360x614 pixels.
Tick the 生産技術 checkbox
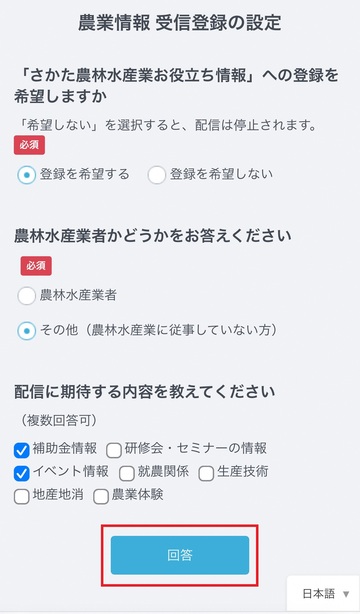pos(206,474)
